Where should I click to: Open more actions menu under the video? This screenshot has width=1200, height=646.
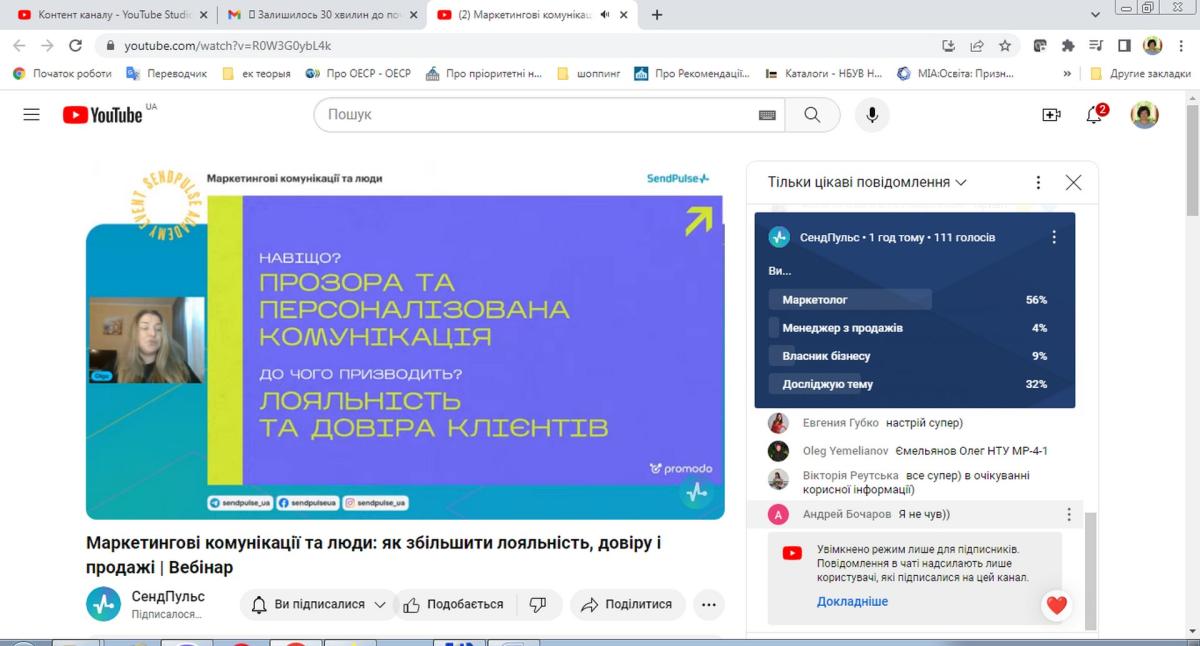tap(709, 604)
